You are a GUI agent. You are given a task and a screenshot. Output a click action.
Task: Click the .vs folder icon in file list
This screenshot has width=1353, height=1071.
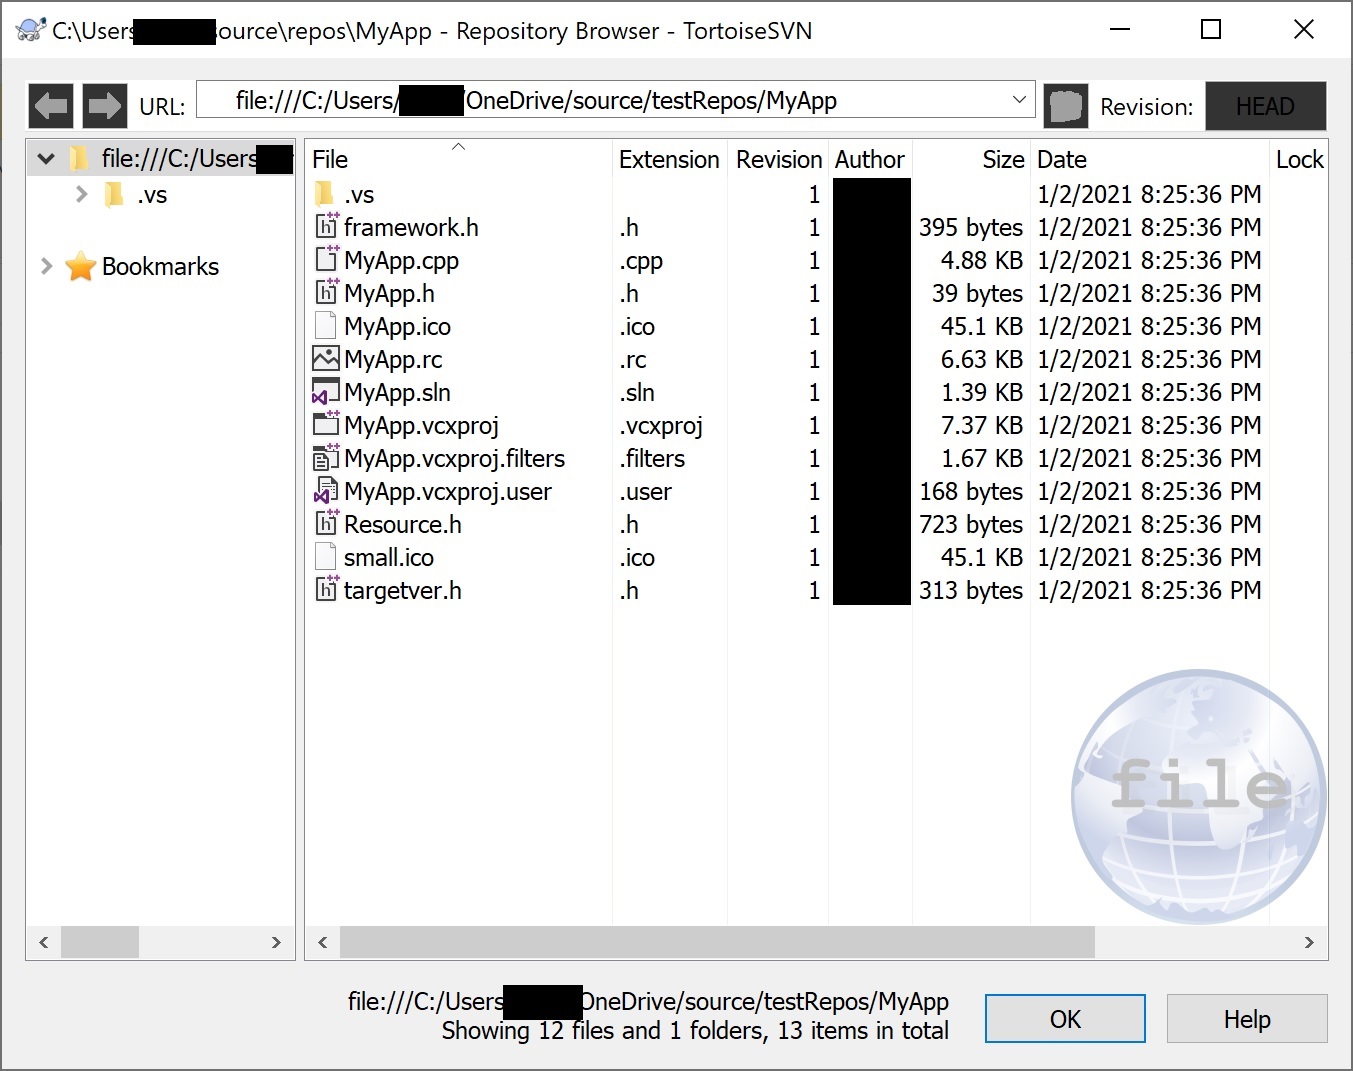(x=324, y=194)
